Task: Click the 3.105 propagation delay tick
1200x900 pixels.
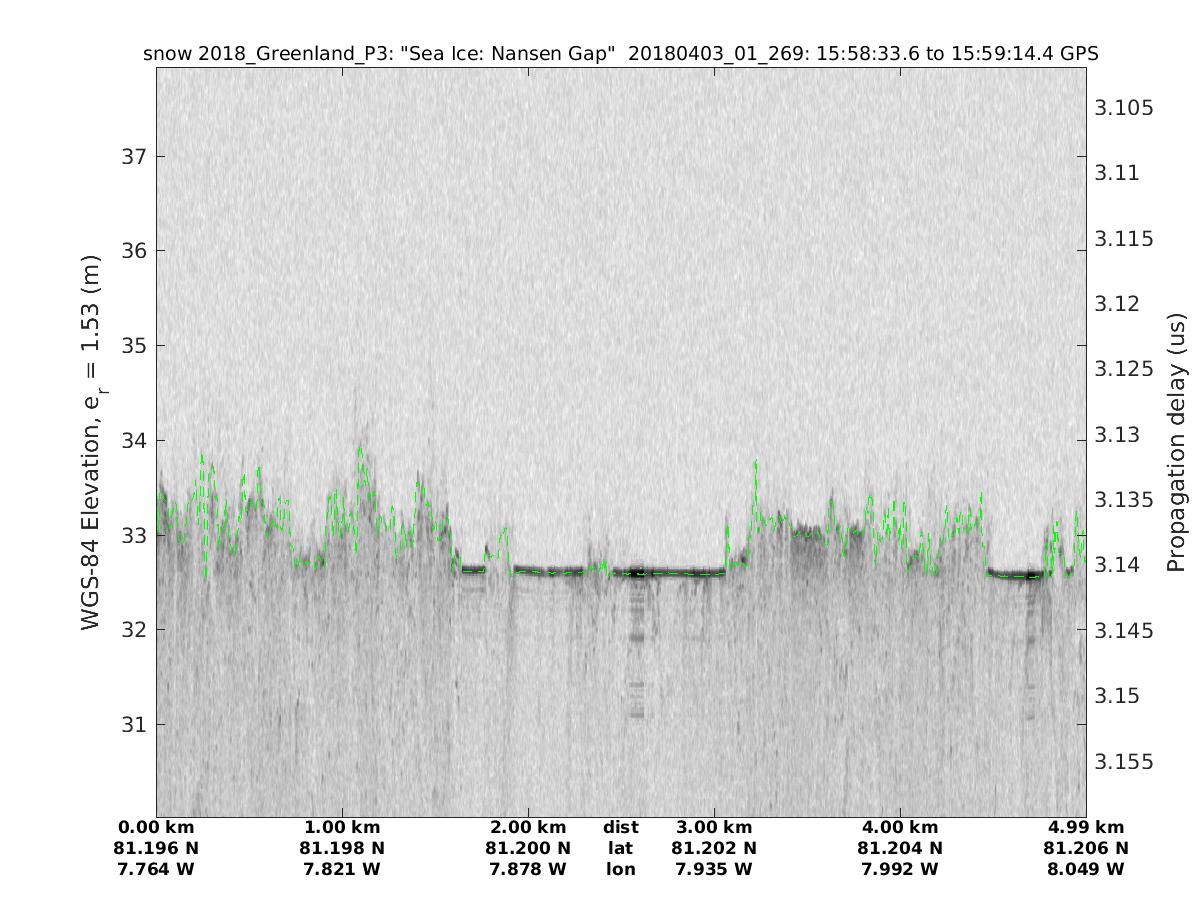Action: pyautogui.click(x=1124, y=108)
